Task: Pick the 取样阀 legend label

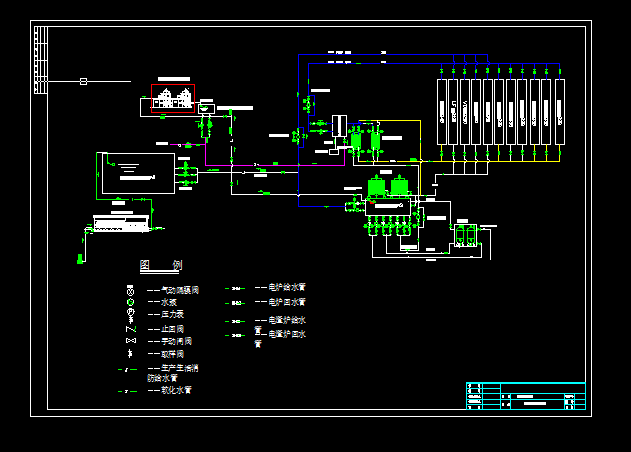Action: pos(173,354)
